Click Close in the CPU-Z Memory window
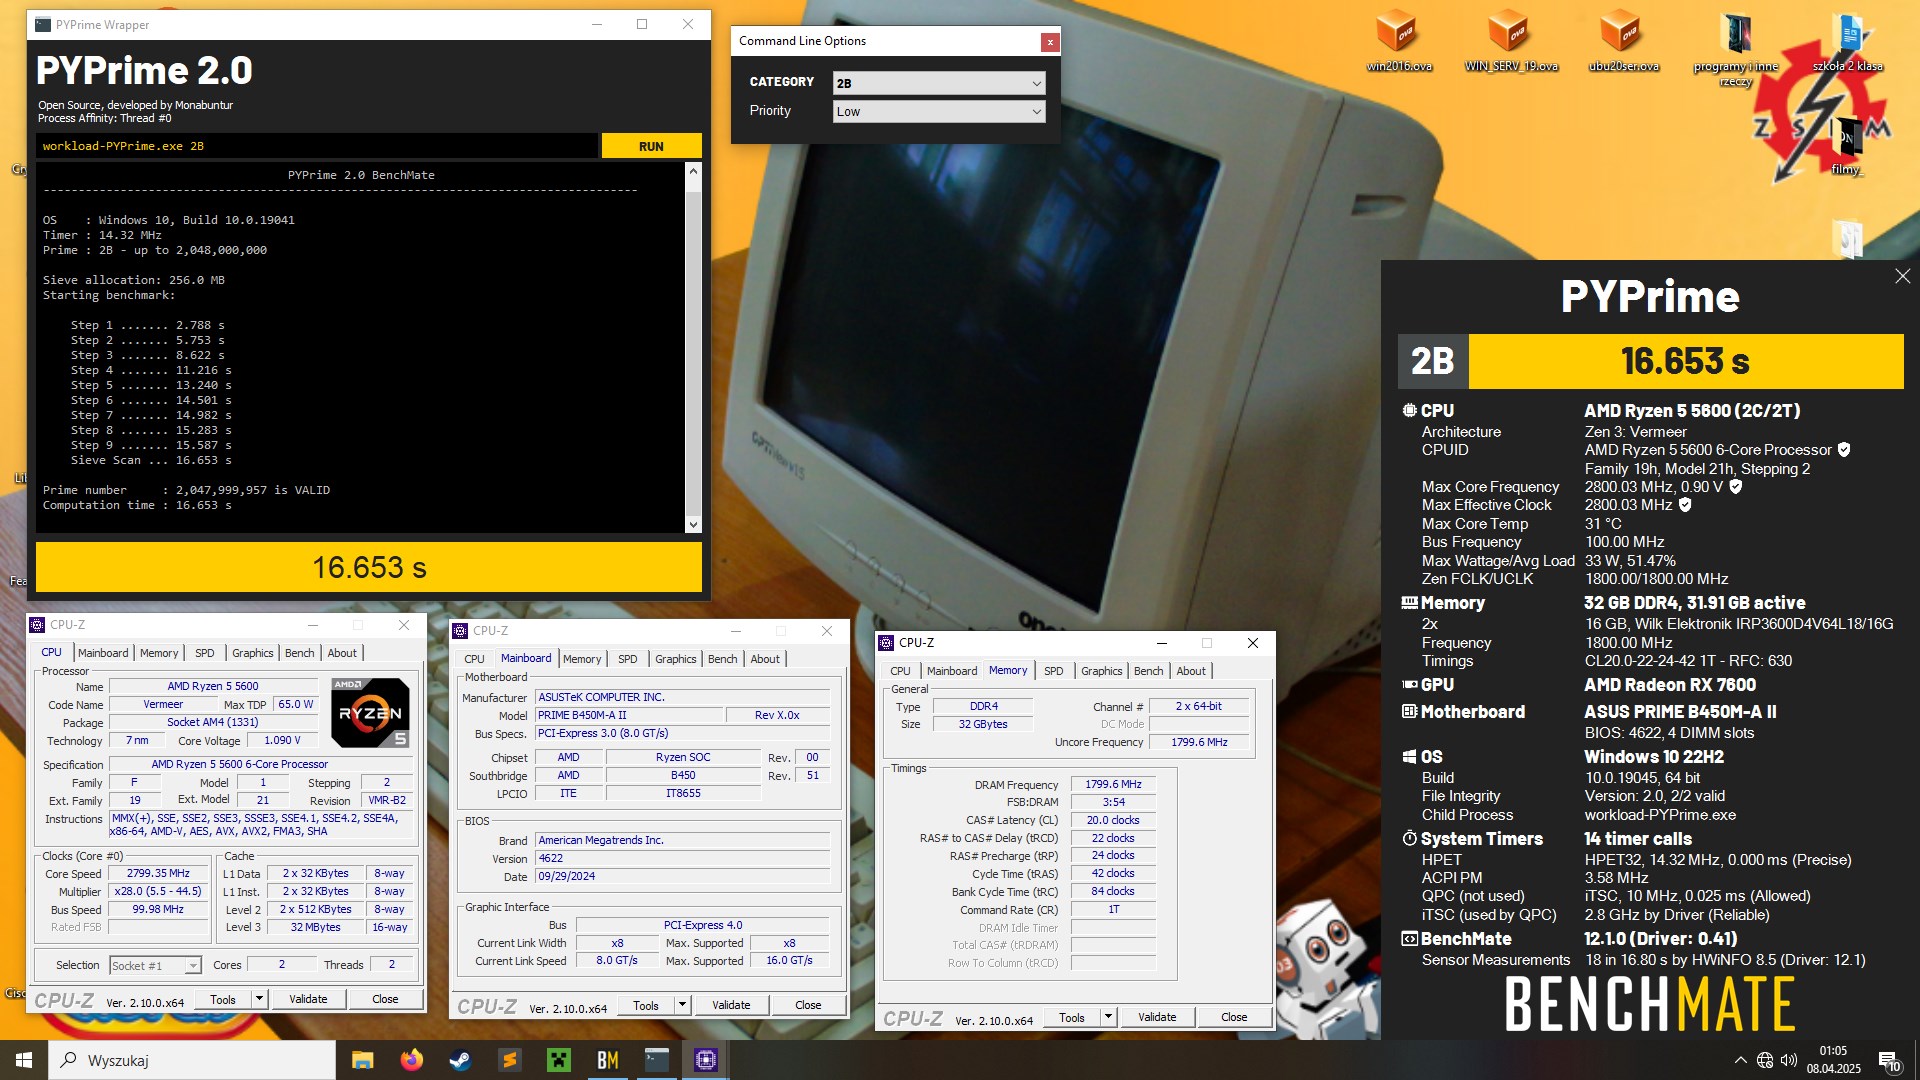This screenshot has height=1080, width=1920. click(x=1234, y=1017)
